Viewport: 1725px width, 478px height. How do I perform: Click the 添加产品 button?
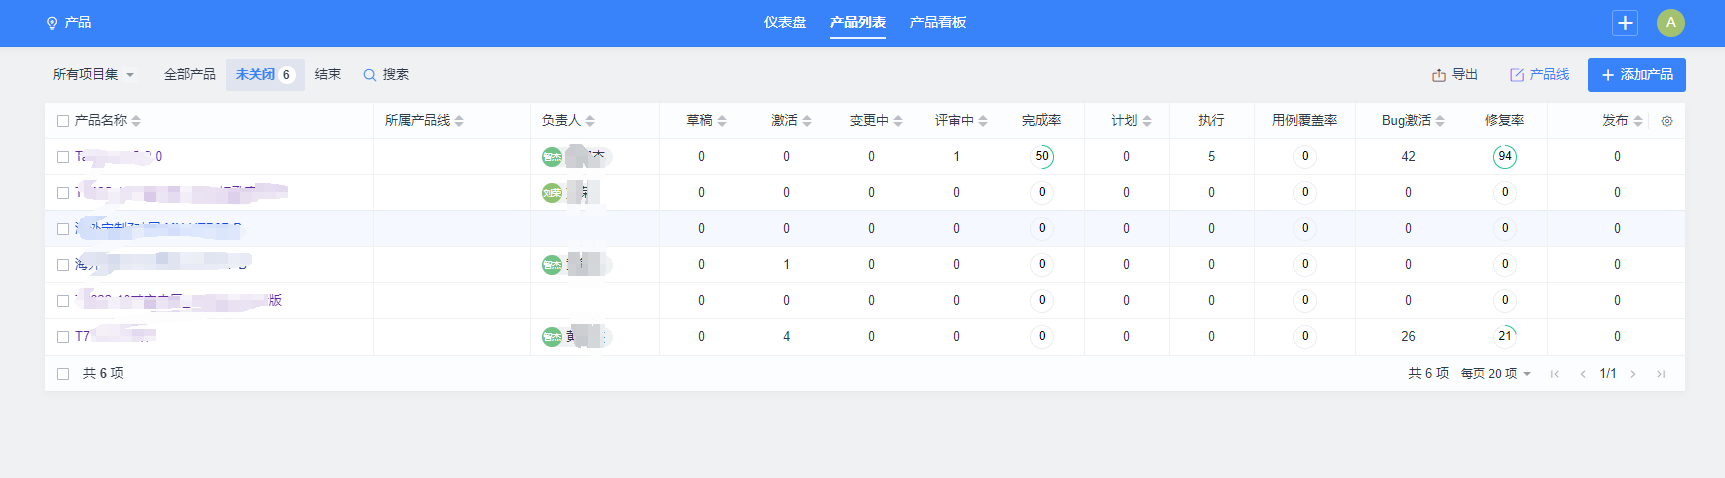[x=1636, y=75]
